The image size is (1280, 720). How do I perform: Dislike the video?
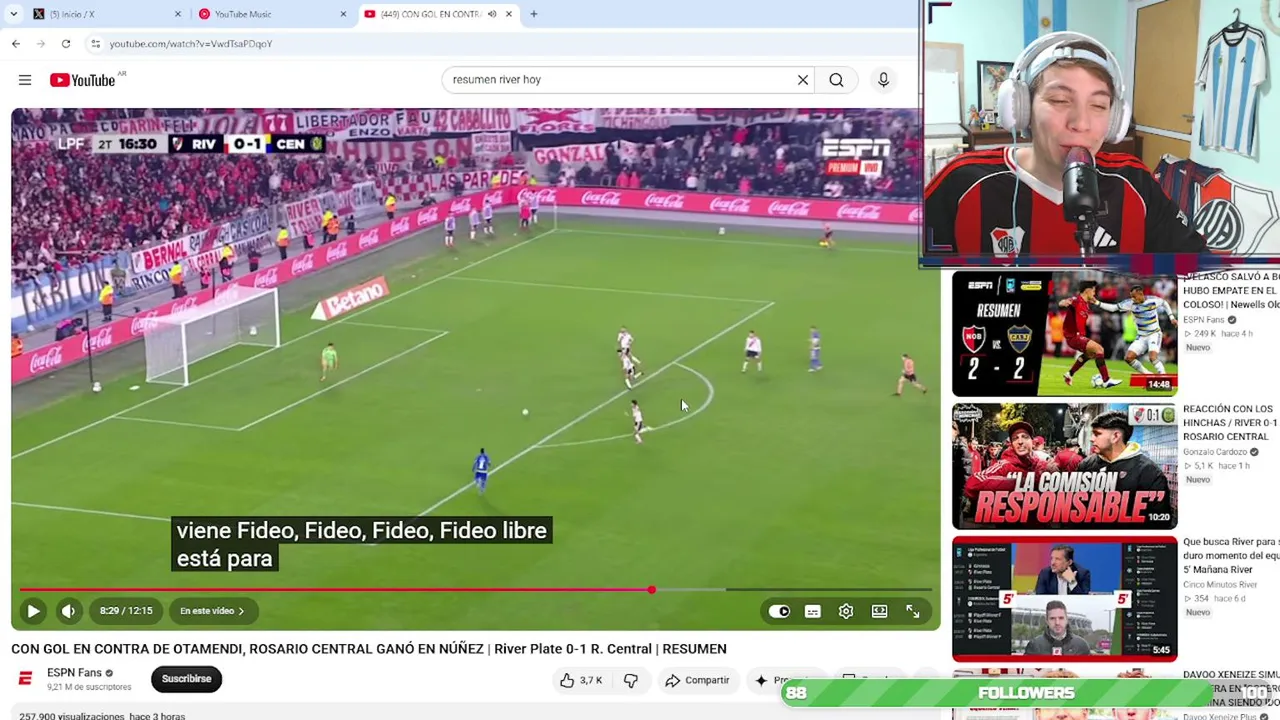tap(630, 680)
